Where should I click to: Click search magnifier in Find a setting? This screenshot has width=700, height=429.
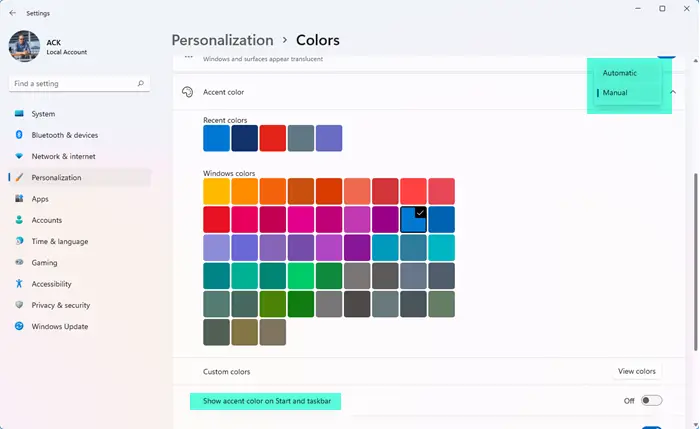[x=141, y=83]
